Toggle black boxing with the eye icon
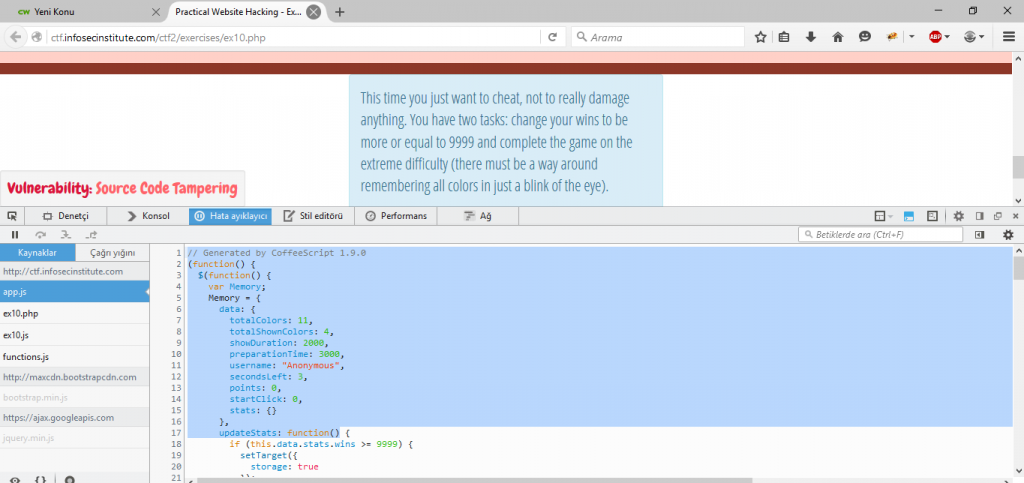This screenshot has height=483, width=1024. (14, 479)
